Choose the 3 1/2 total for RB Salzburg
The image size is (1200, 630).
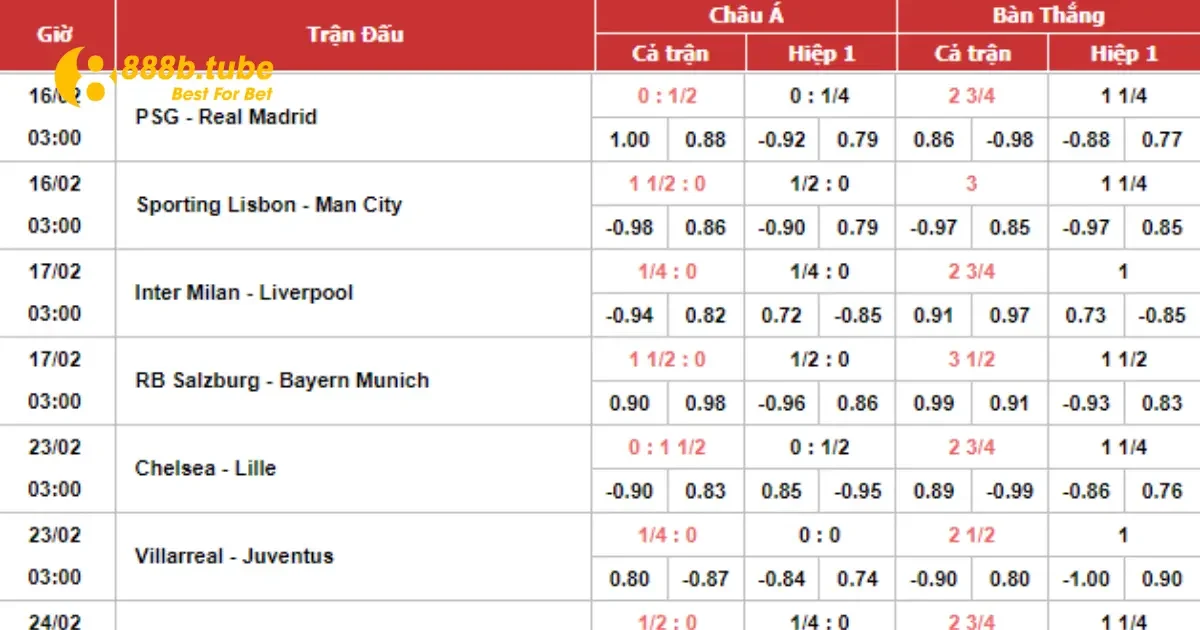[x=971, y=360]
